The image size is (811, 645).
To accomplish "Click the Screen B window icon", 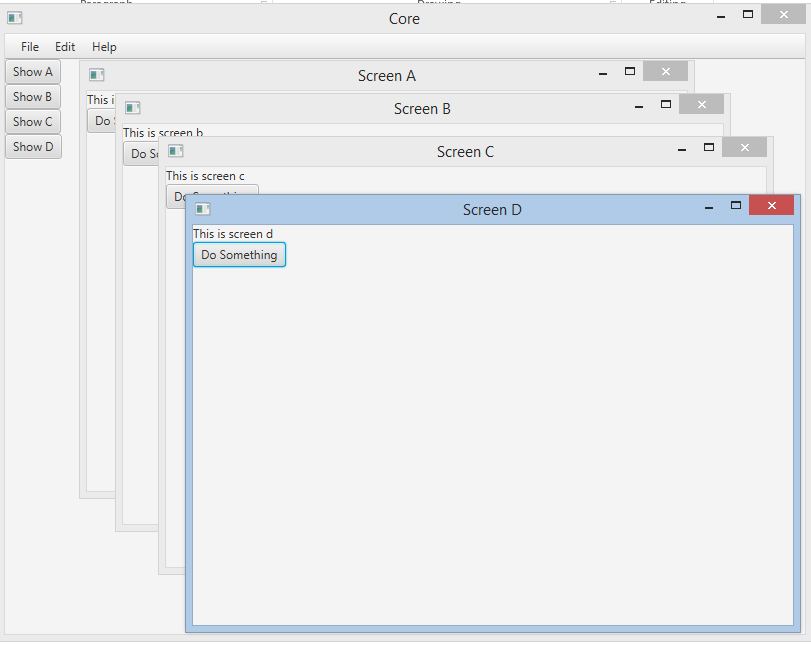I will coord(133,108).
